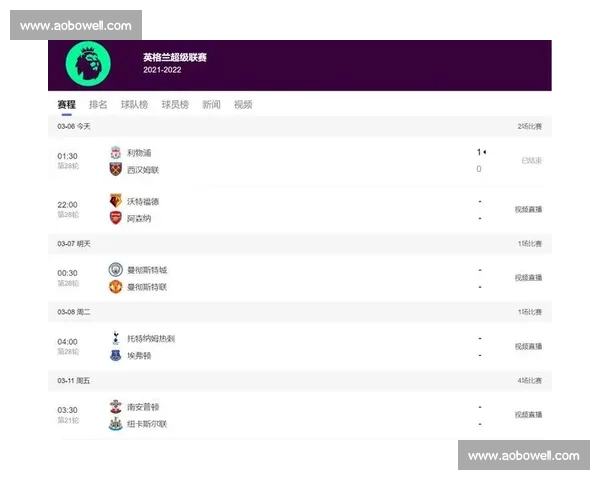Open 视频直播 for Tottenham vs Everton
The width and height of the screenshot is (600, 480).
point(528,346)
